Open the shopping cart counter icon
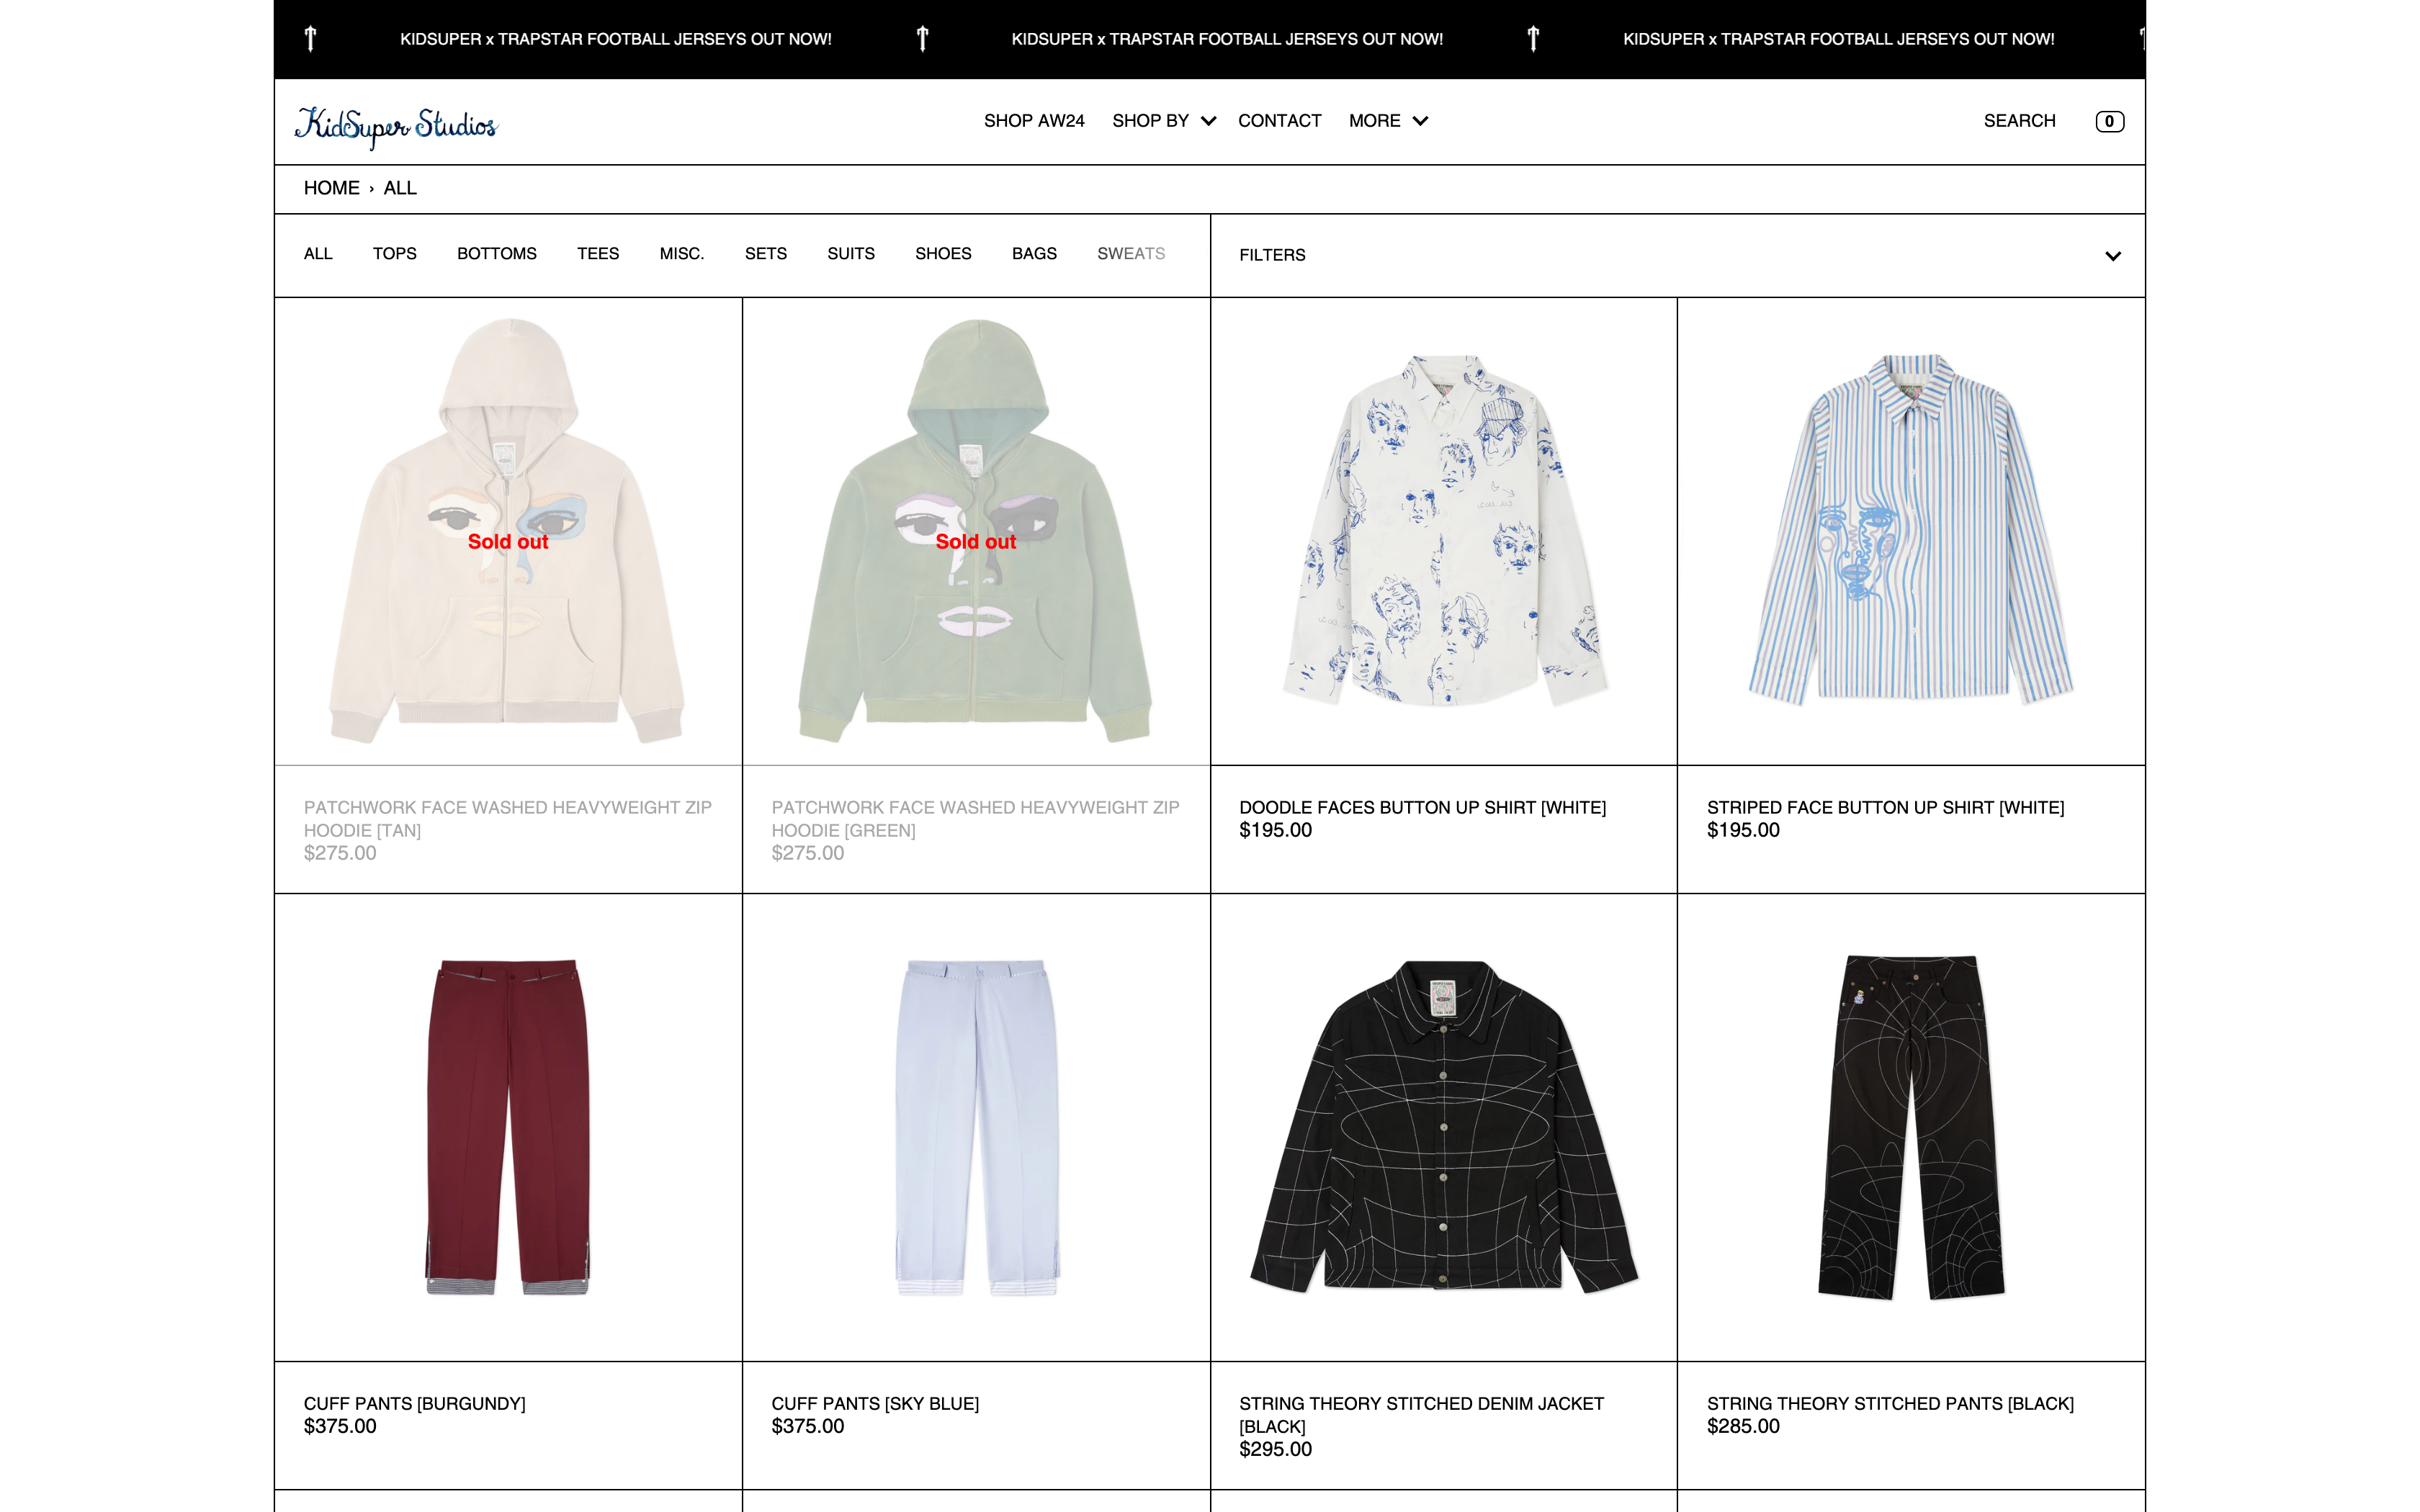The height and width of the screenshot is (1512, 2420). click(2109, 121)
